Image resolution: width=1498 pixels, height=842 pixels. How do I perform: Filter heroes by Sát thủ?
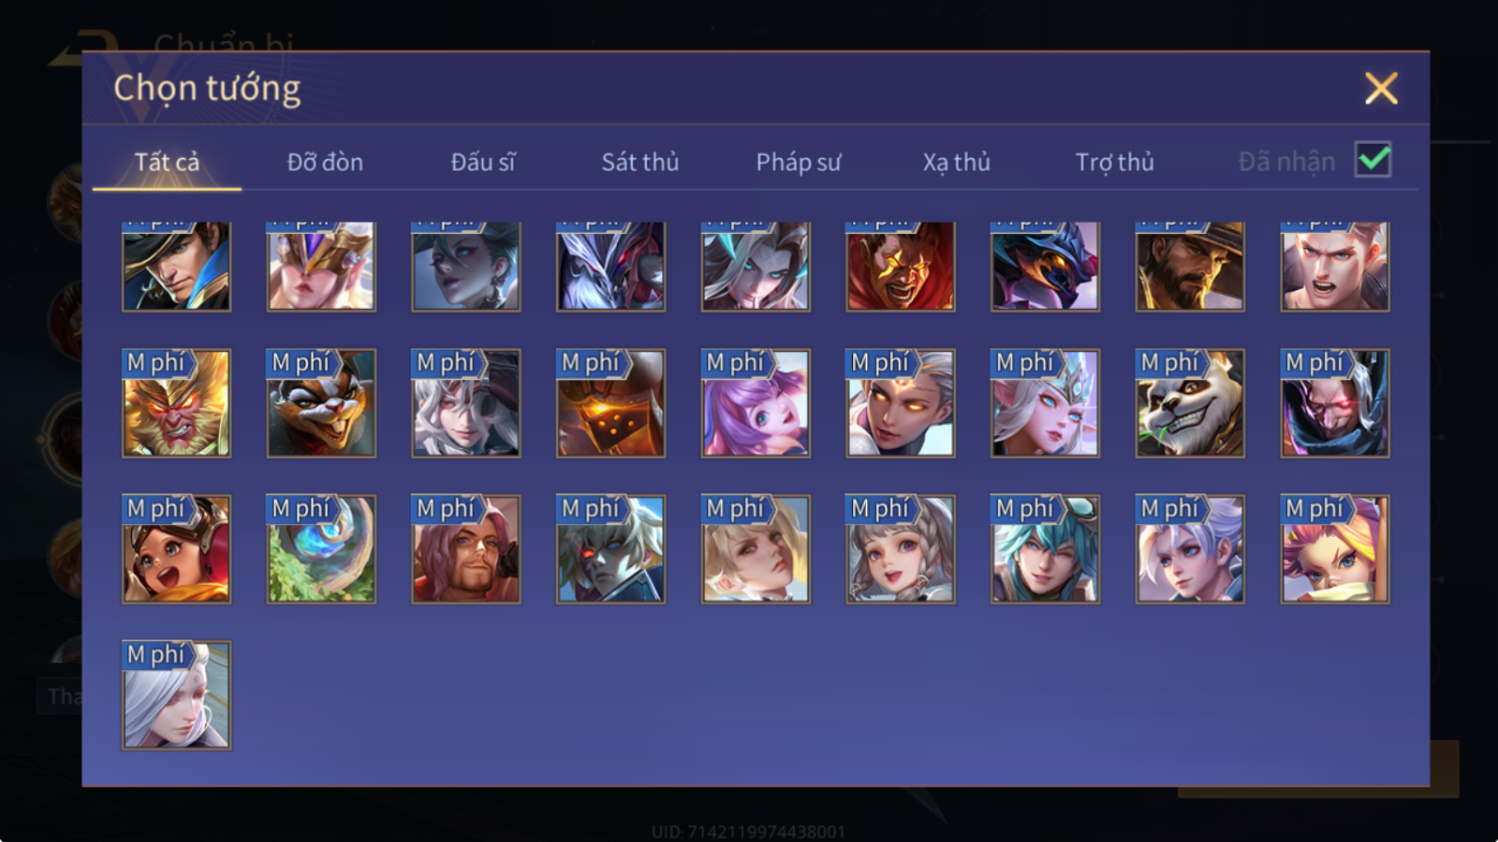coord(640,162)
